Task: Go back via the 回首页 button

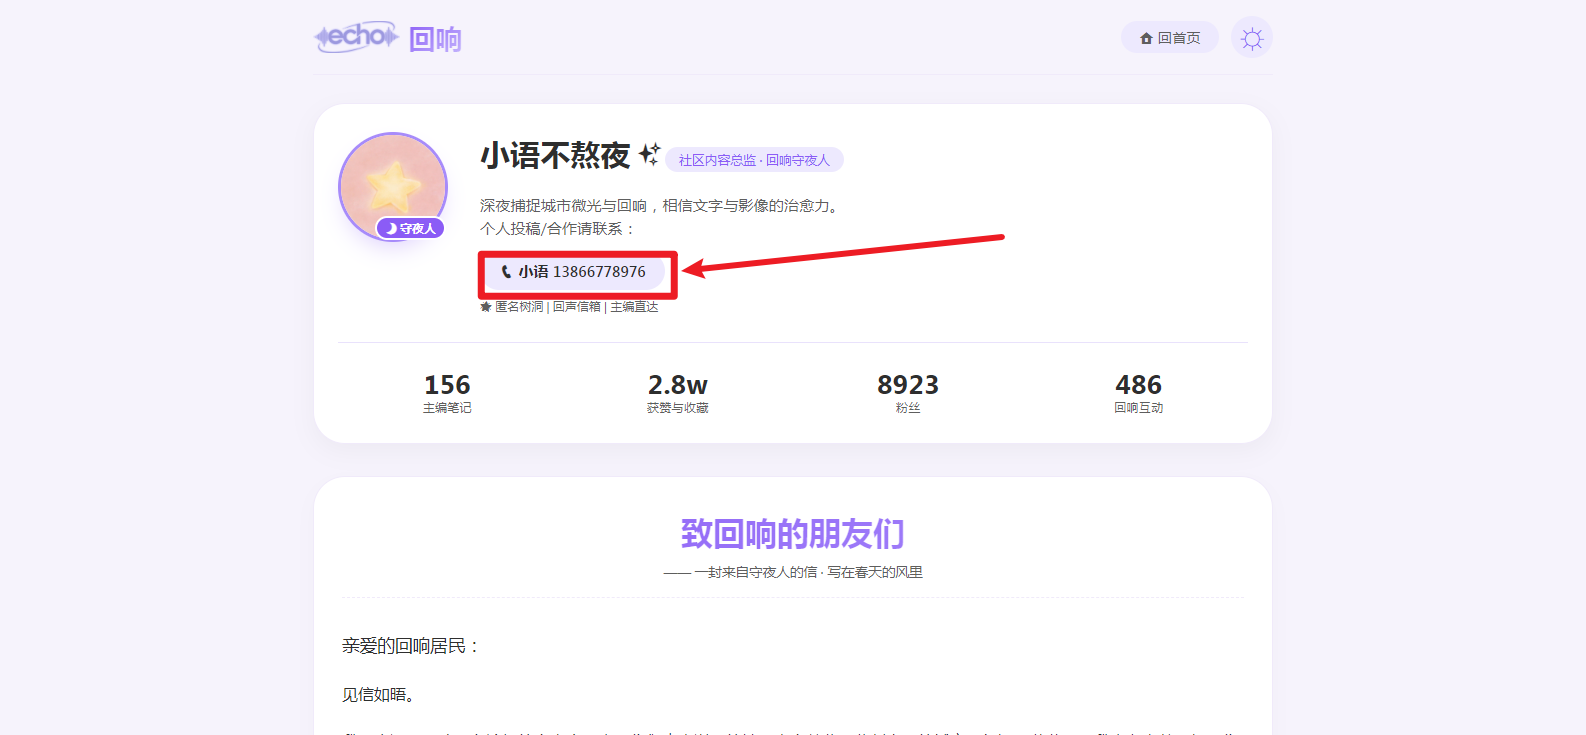Action: (1169, 37)
